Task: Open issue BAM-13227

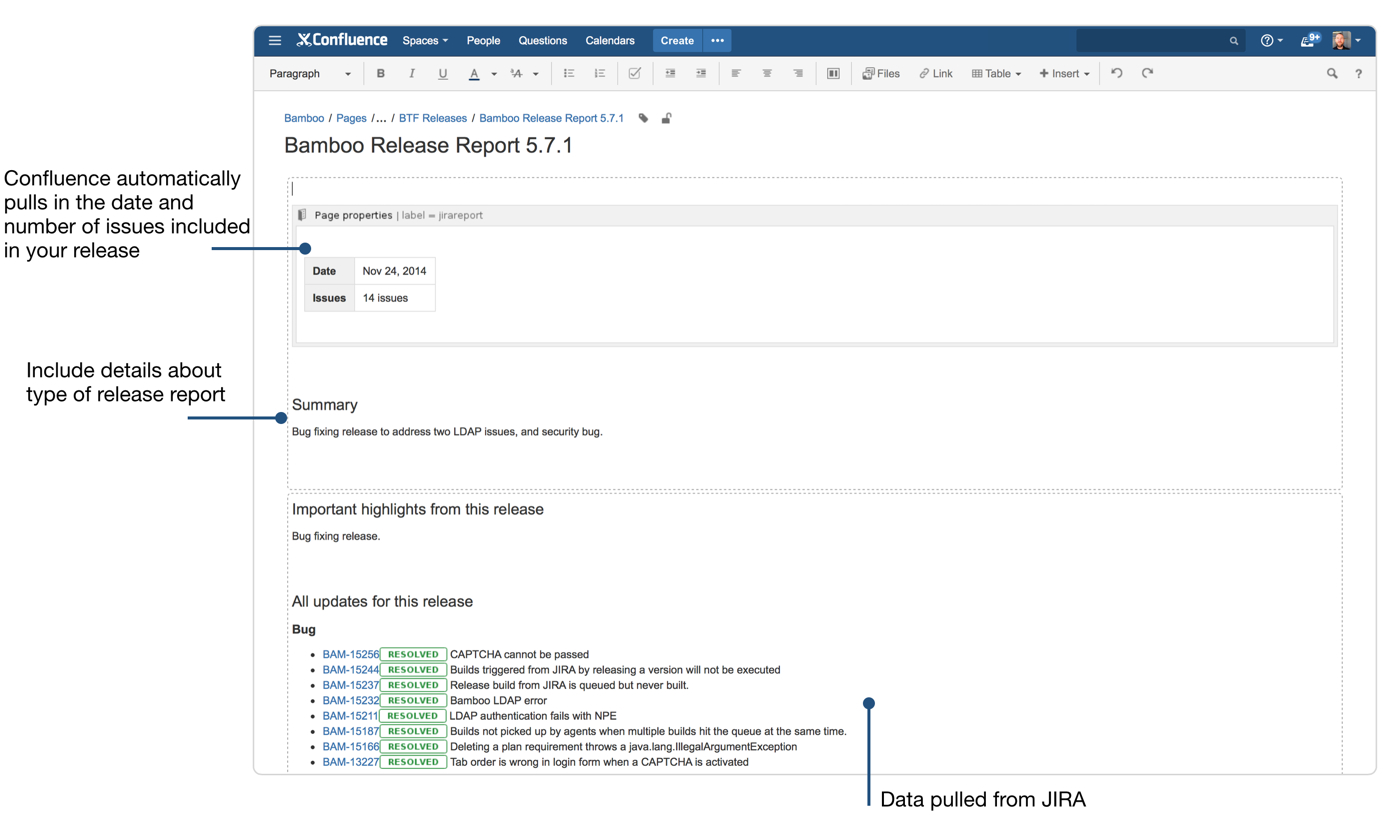Action: click(x=351, y=762)
